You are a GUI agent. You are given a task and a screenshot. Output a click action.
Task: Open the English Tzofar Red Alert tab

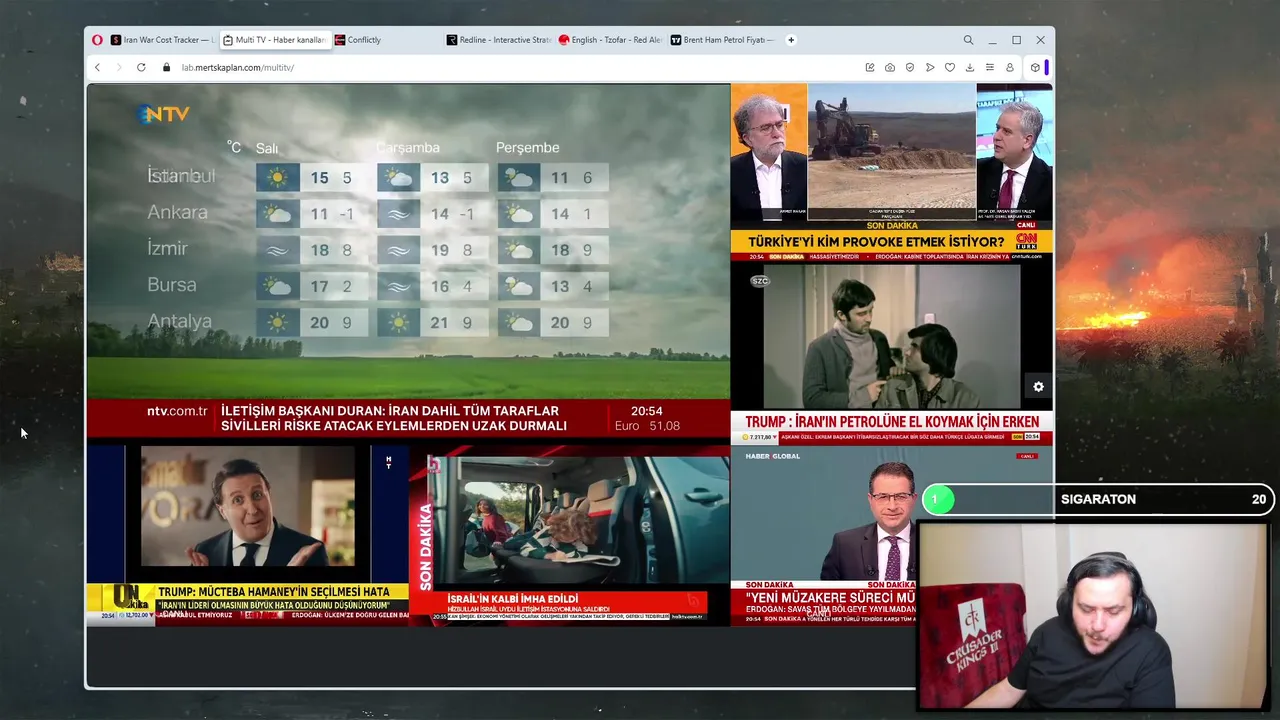tap(610, 40)
